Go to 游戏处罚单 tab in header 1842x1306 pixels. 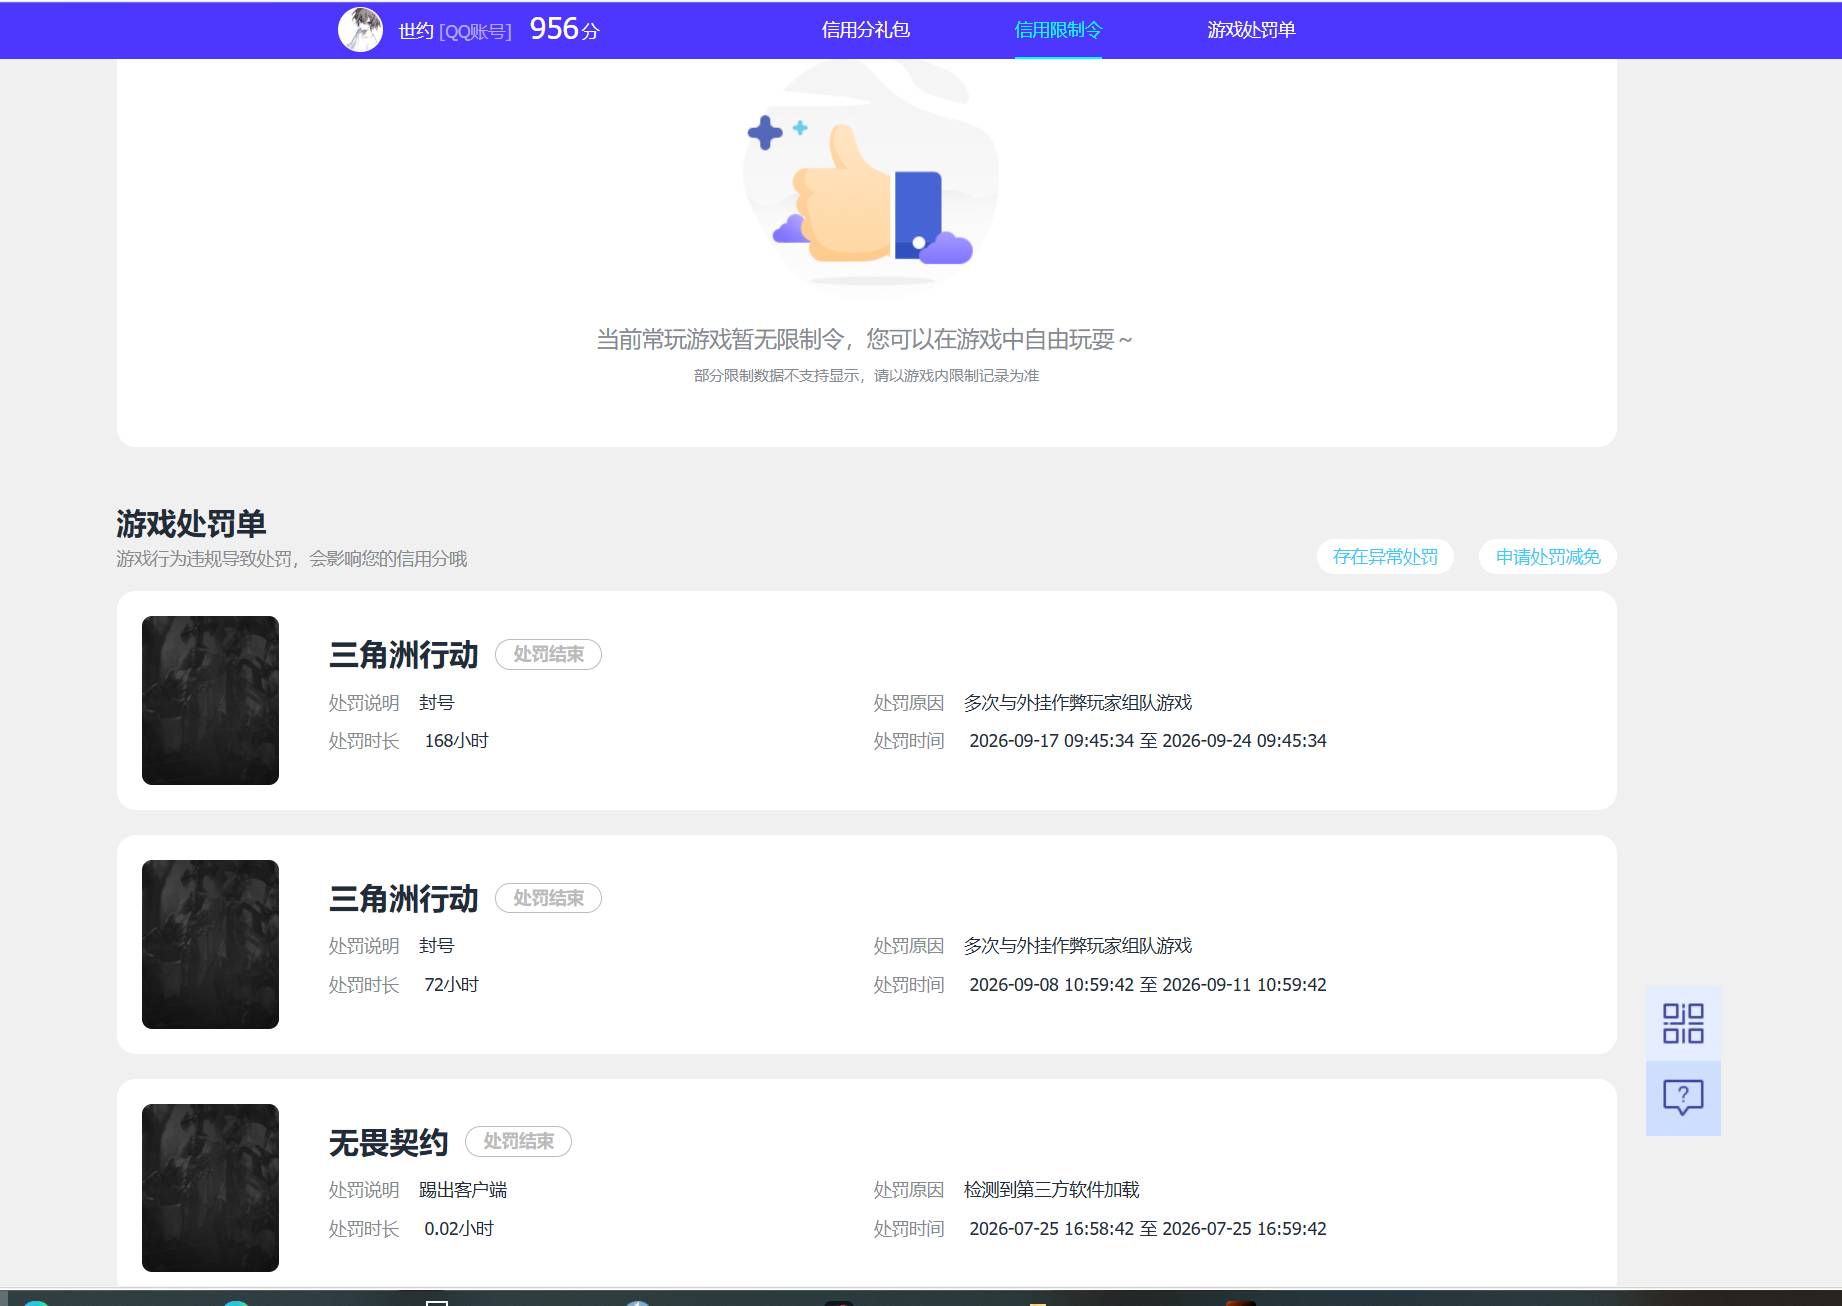1251,30
